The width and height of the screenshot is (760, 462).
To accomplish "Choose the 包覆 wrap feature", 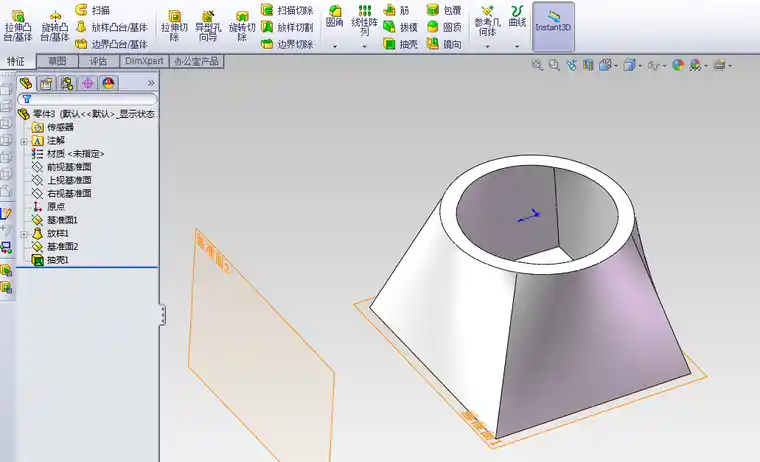I will [444, 10].
